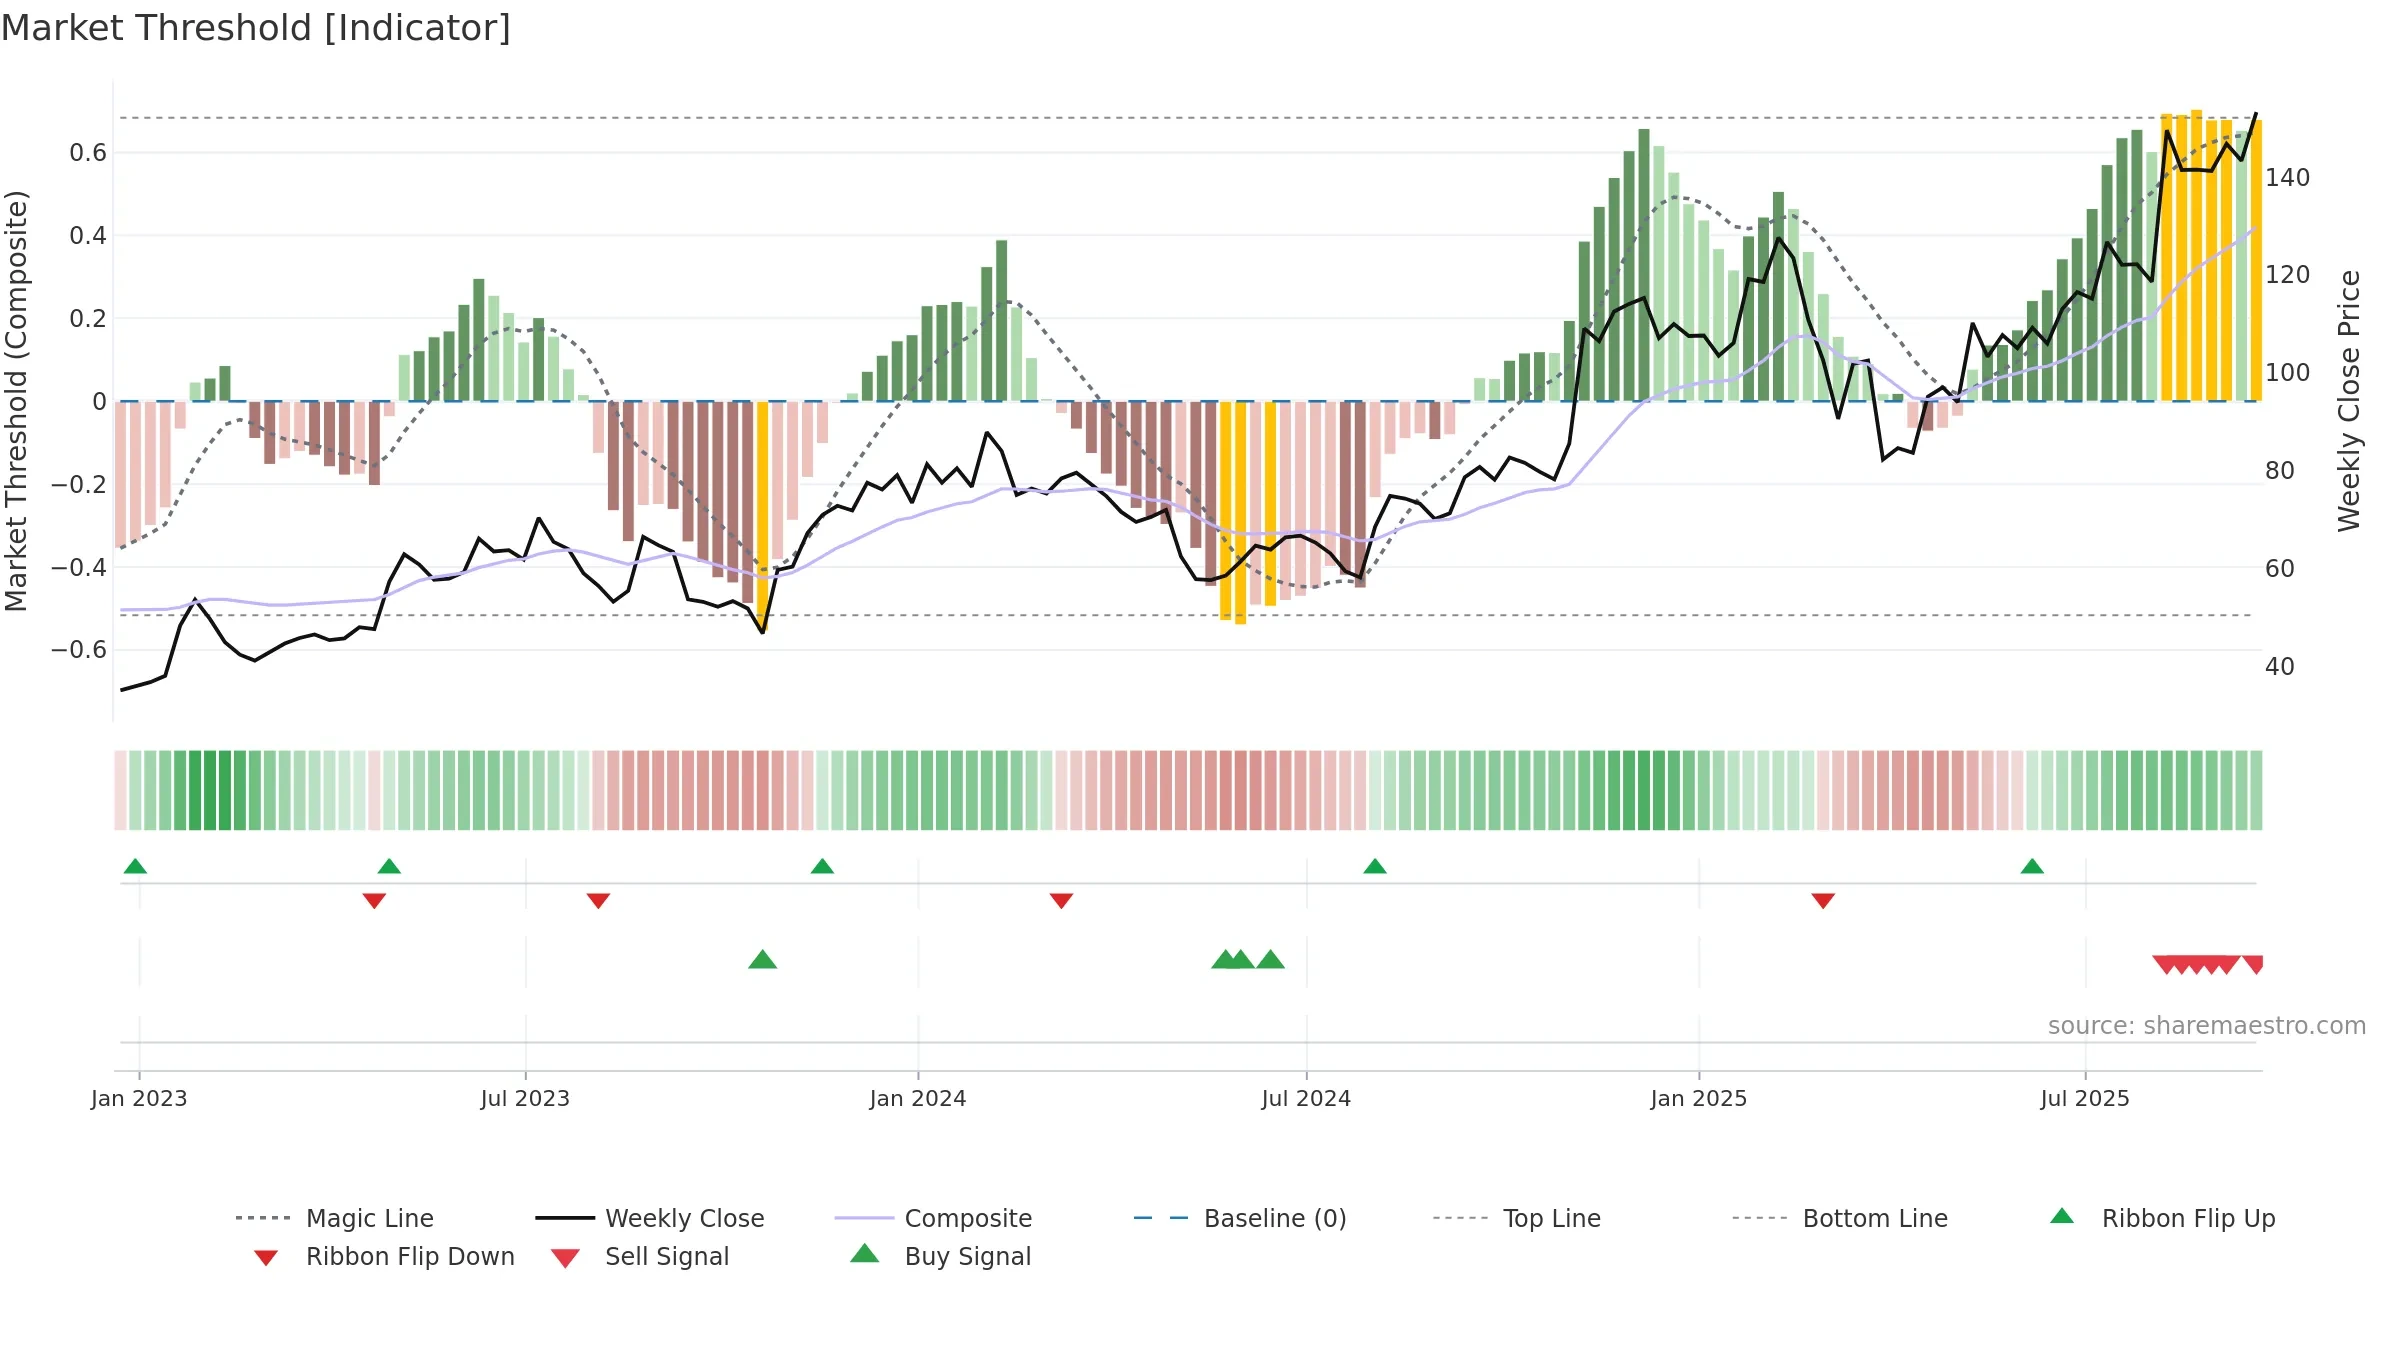Click the Ribbon Flip Up marker after Jul 2024
This screenshot has width=2400, height=1350.
click(x=1375, y=866)
